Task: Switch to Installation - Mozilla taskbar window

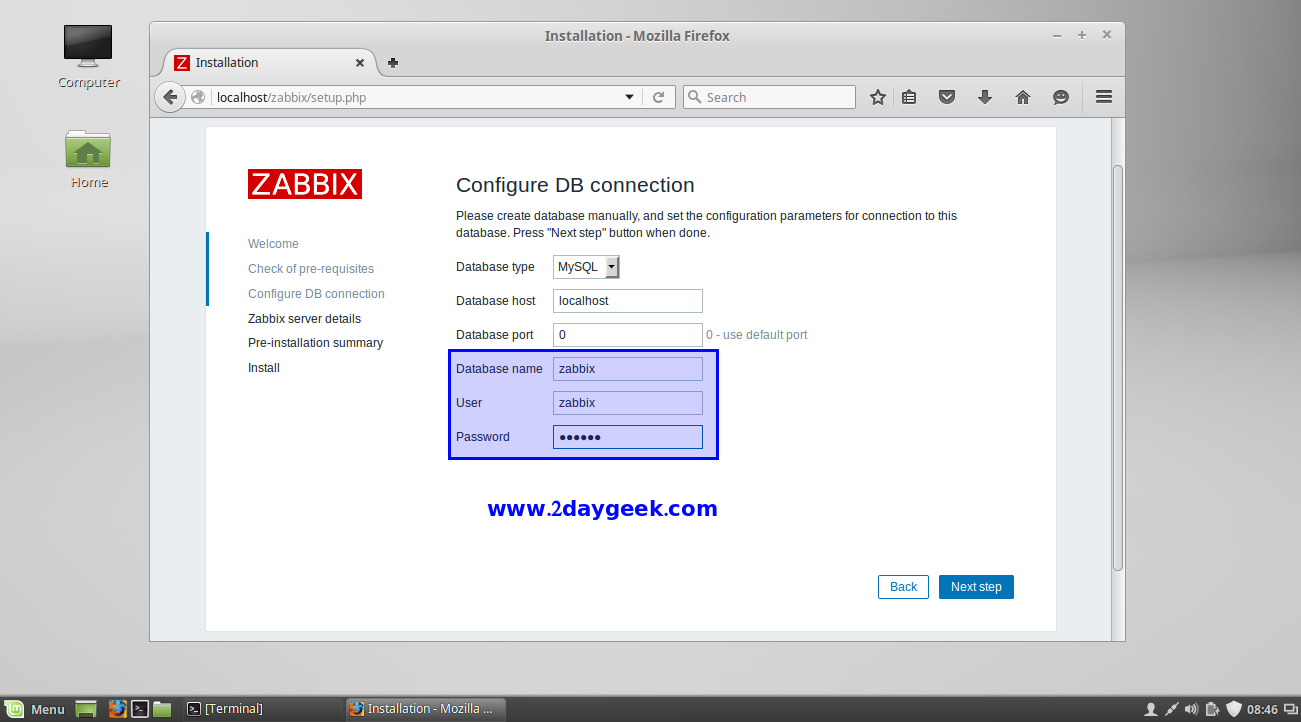Action: (x=426, y=709)
